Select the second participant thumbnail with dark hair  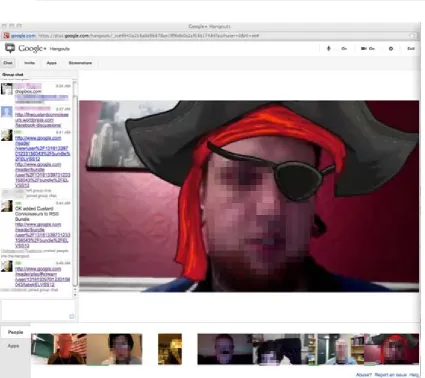click(x=114, y=349)
